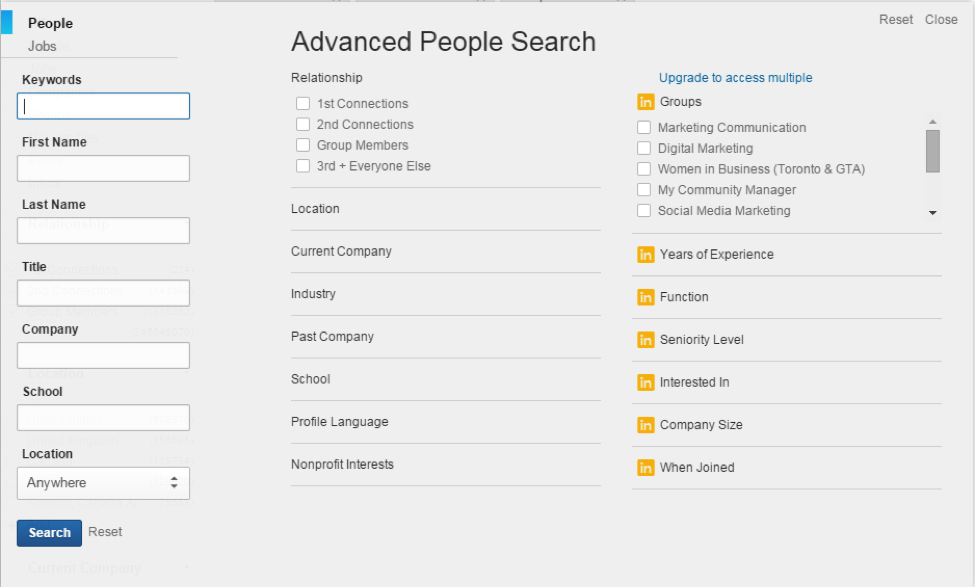The width and height of the screenshot is (975, 588).
Task: Open the Upgrade to access multiple link
Action: (736, 78)
